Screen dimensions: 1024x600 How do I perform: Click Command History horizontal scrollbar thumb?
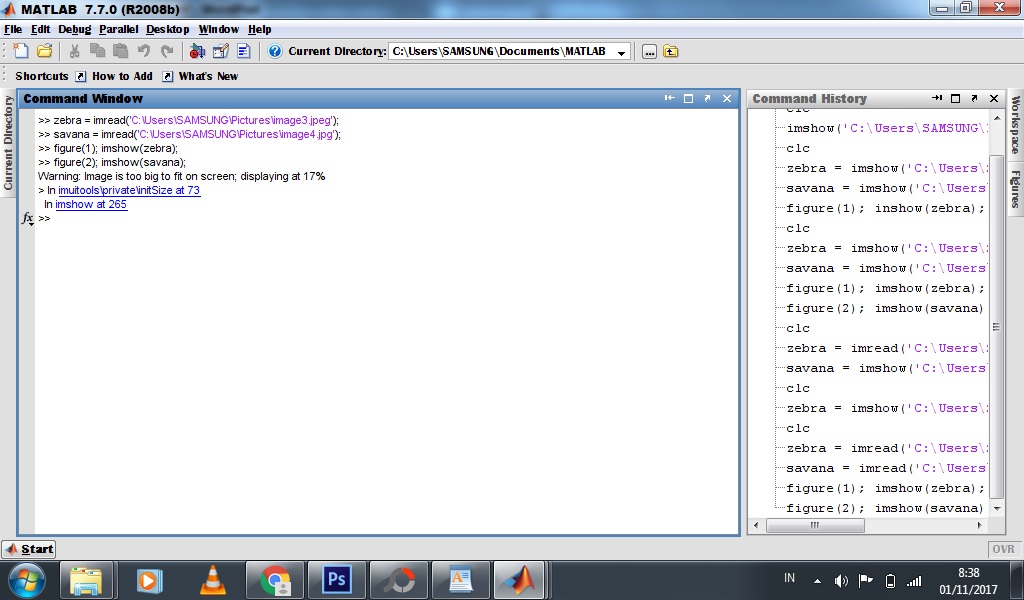[x=815, y=525]
